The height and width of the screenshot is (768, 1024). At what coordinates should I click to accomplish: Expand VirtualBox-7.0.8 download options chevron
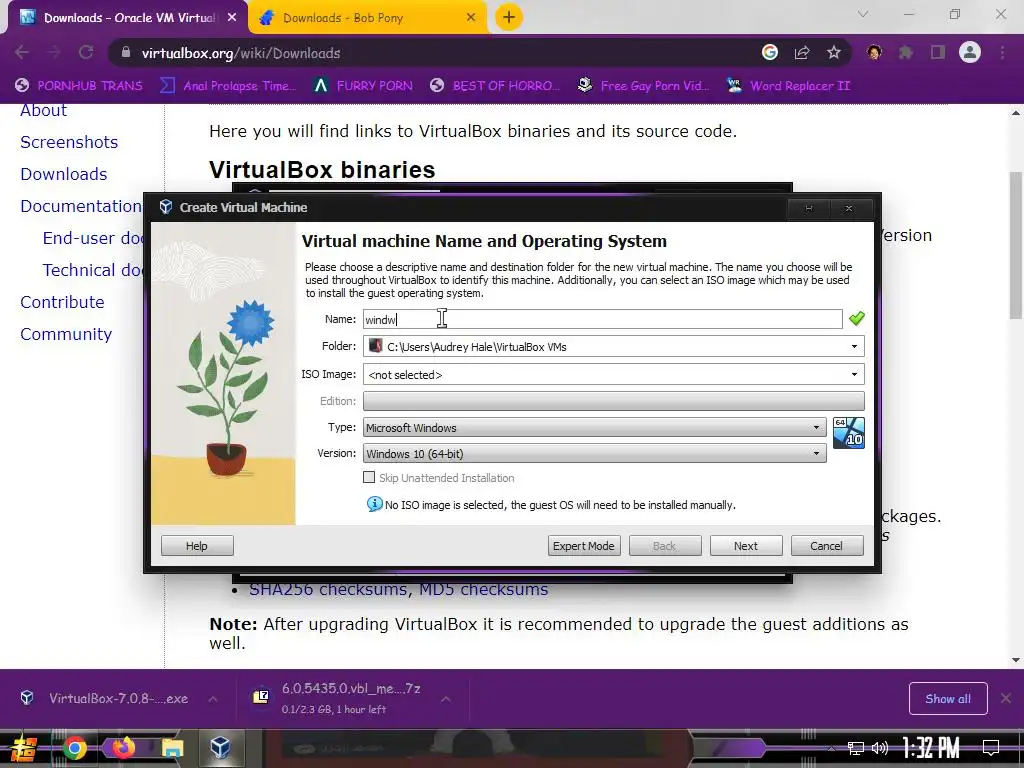pos(213,699)
